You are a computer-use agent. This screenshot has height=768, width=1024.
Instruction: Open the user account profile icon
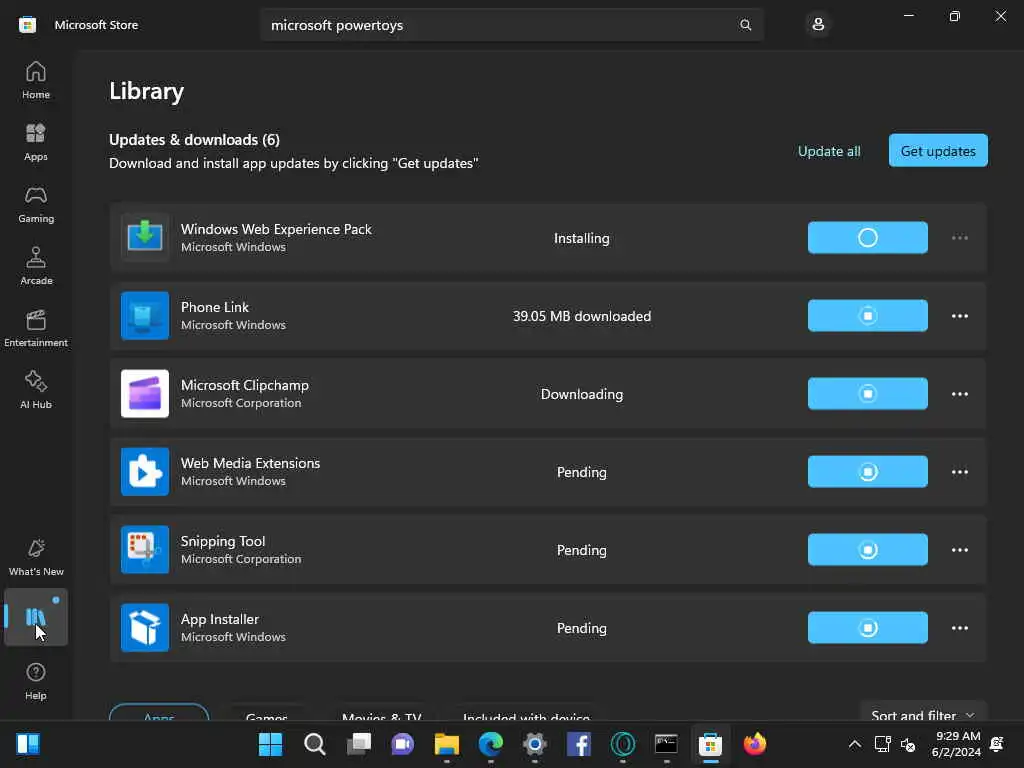tap(818, 25)
